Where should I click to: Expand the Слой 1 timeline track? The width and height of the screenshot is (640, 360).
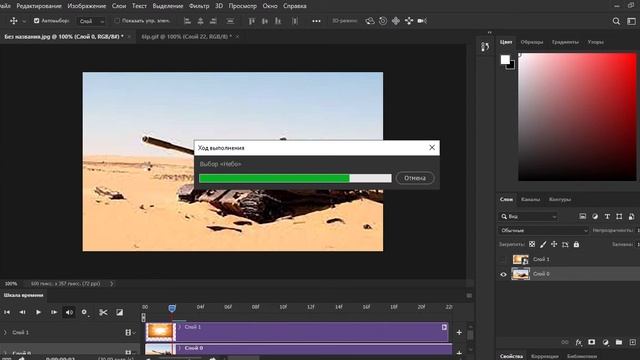pos(5,332)
